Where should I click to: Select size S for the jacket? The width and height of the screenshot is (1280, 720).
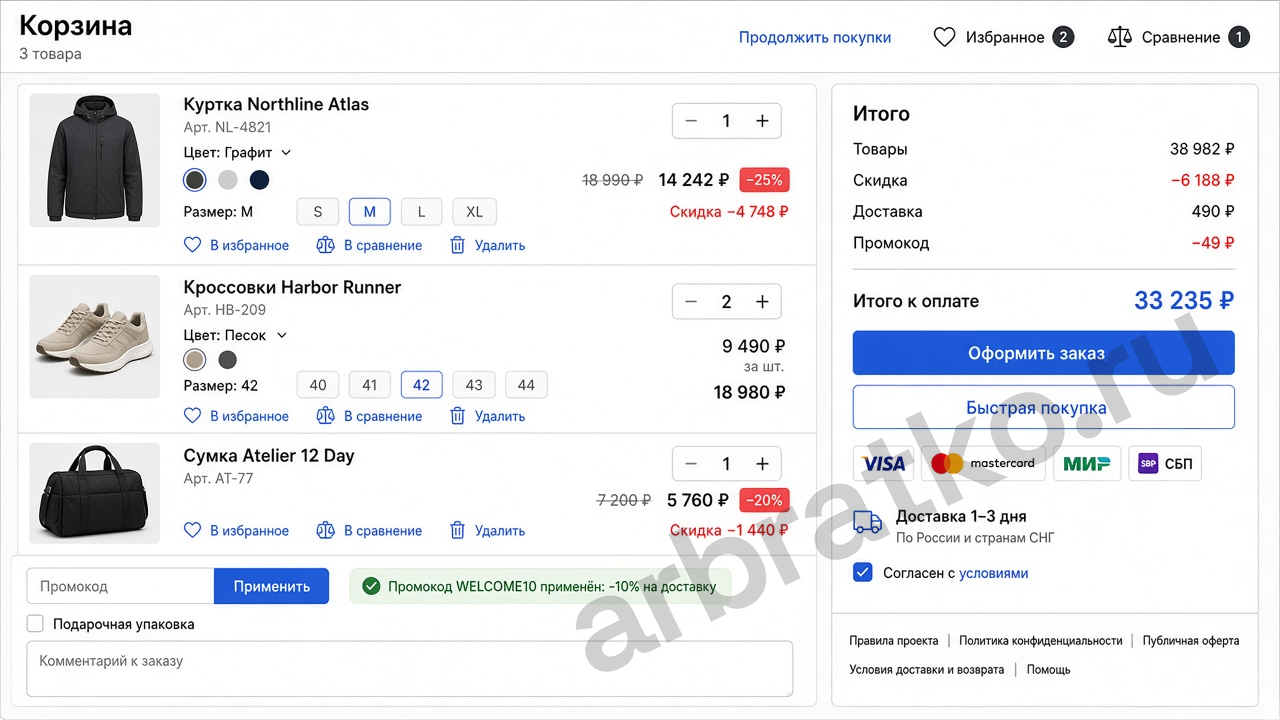318,212
